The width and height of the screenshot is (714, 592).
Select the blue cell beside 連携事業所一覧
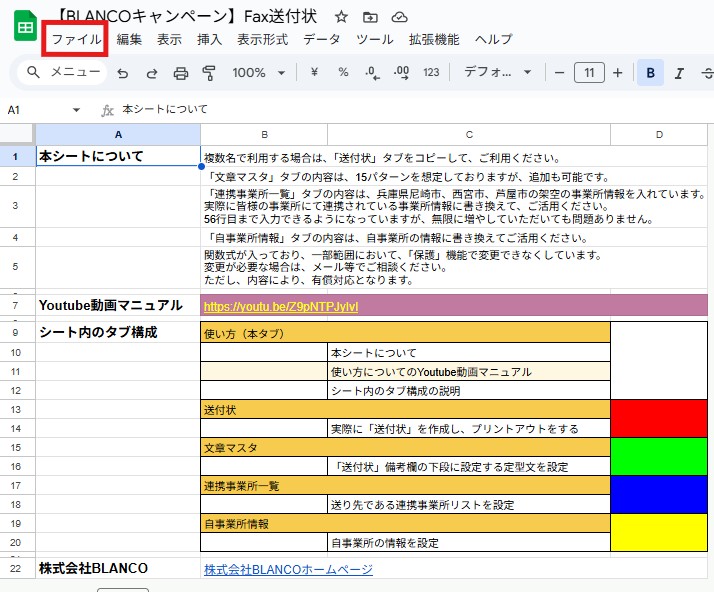pos(659,495)
